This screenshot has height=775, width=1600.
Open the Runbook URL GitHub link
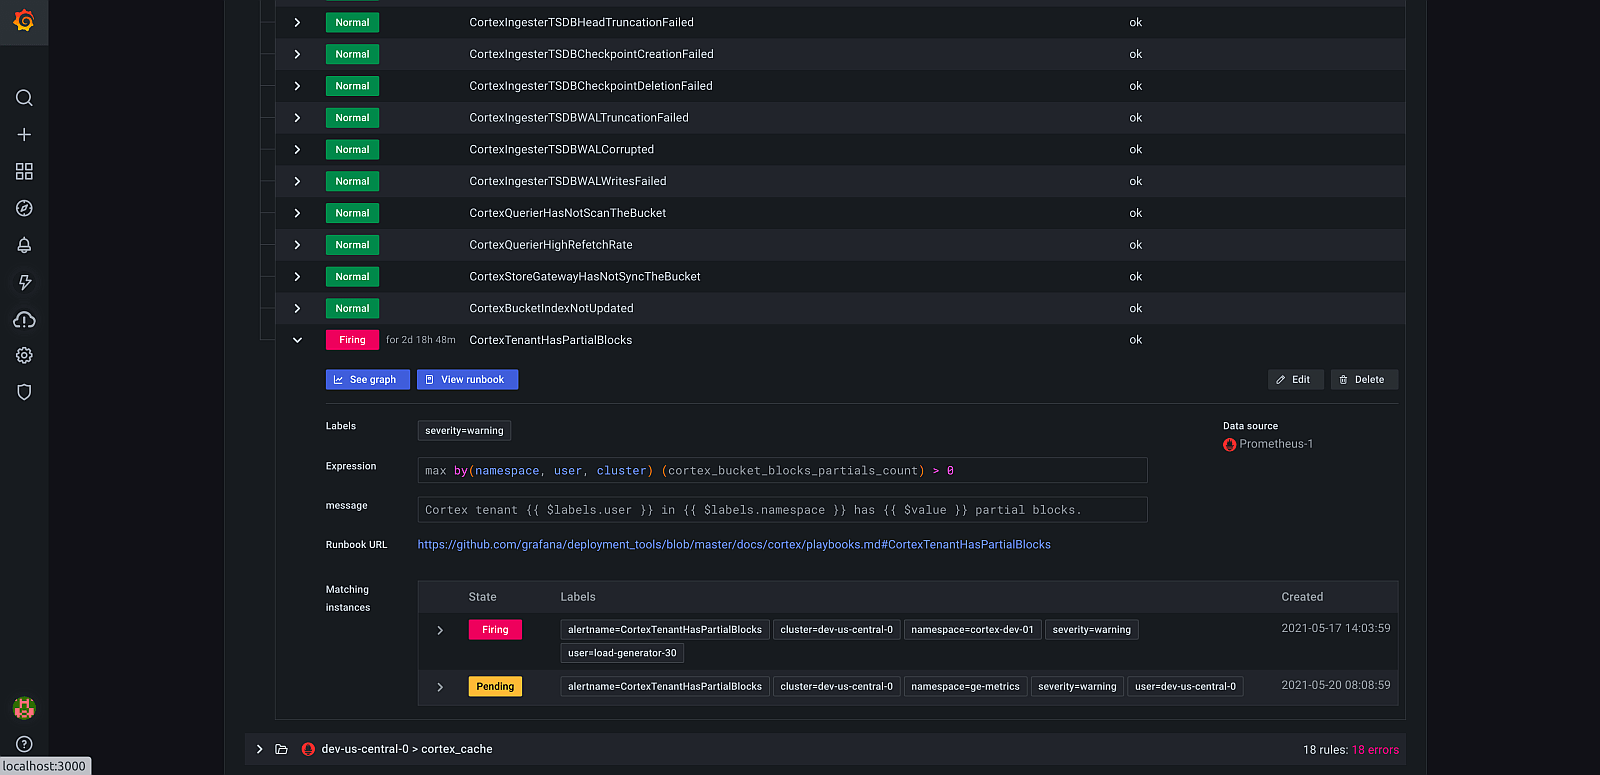pos(733,545)
